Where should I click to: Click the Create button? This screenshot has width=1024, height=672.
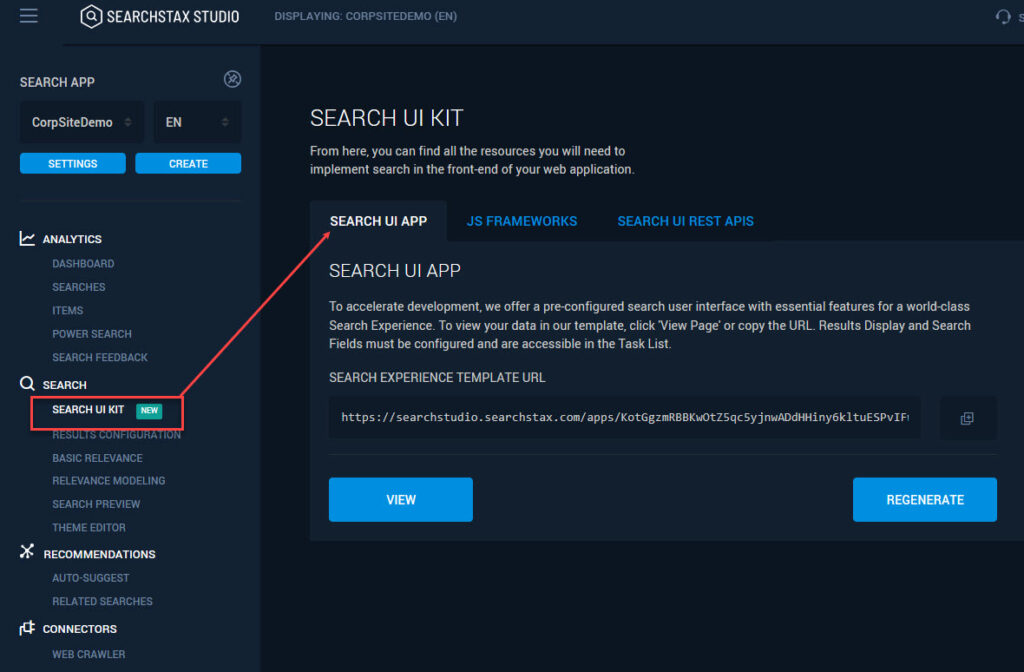tap(188, 163)
